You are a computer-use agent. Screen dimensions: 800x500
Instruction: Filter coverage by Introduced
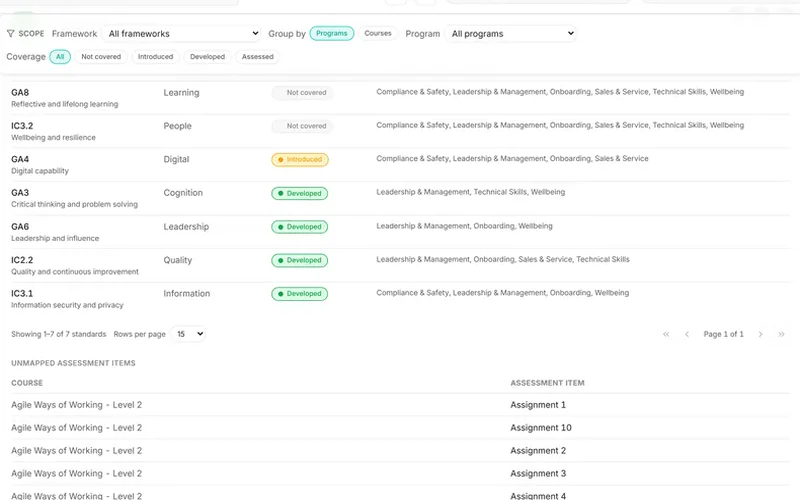[x=155, y=57]
